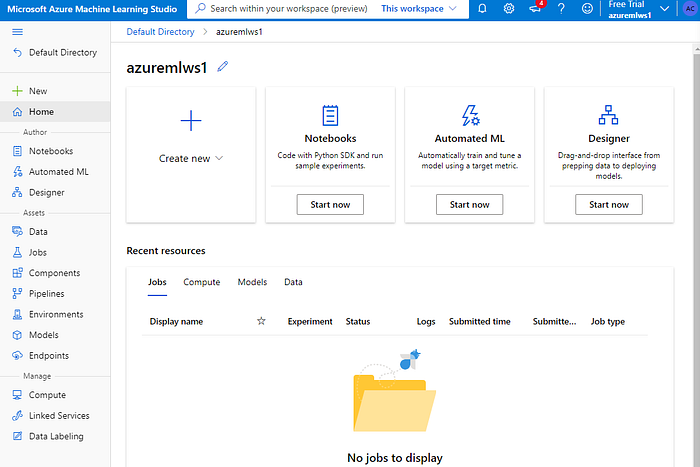This screenshot has height=467, width=700.
Task: Expand the Create new dropdown
Action: [x=191, y=158]
